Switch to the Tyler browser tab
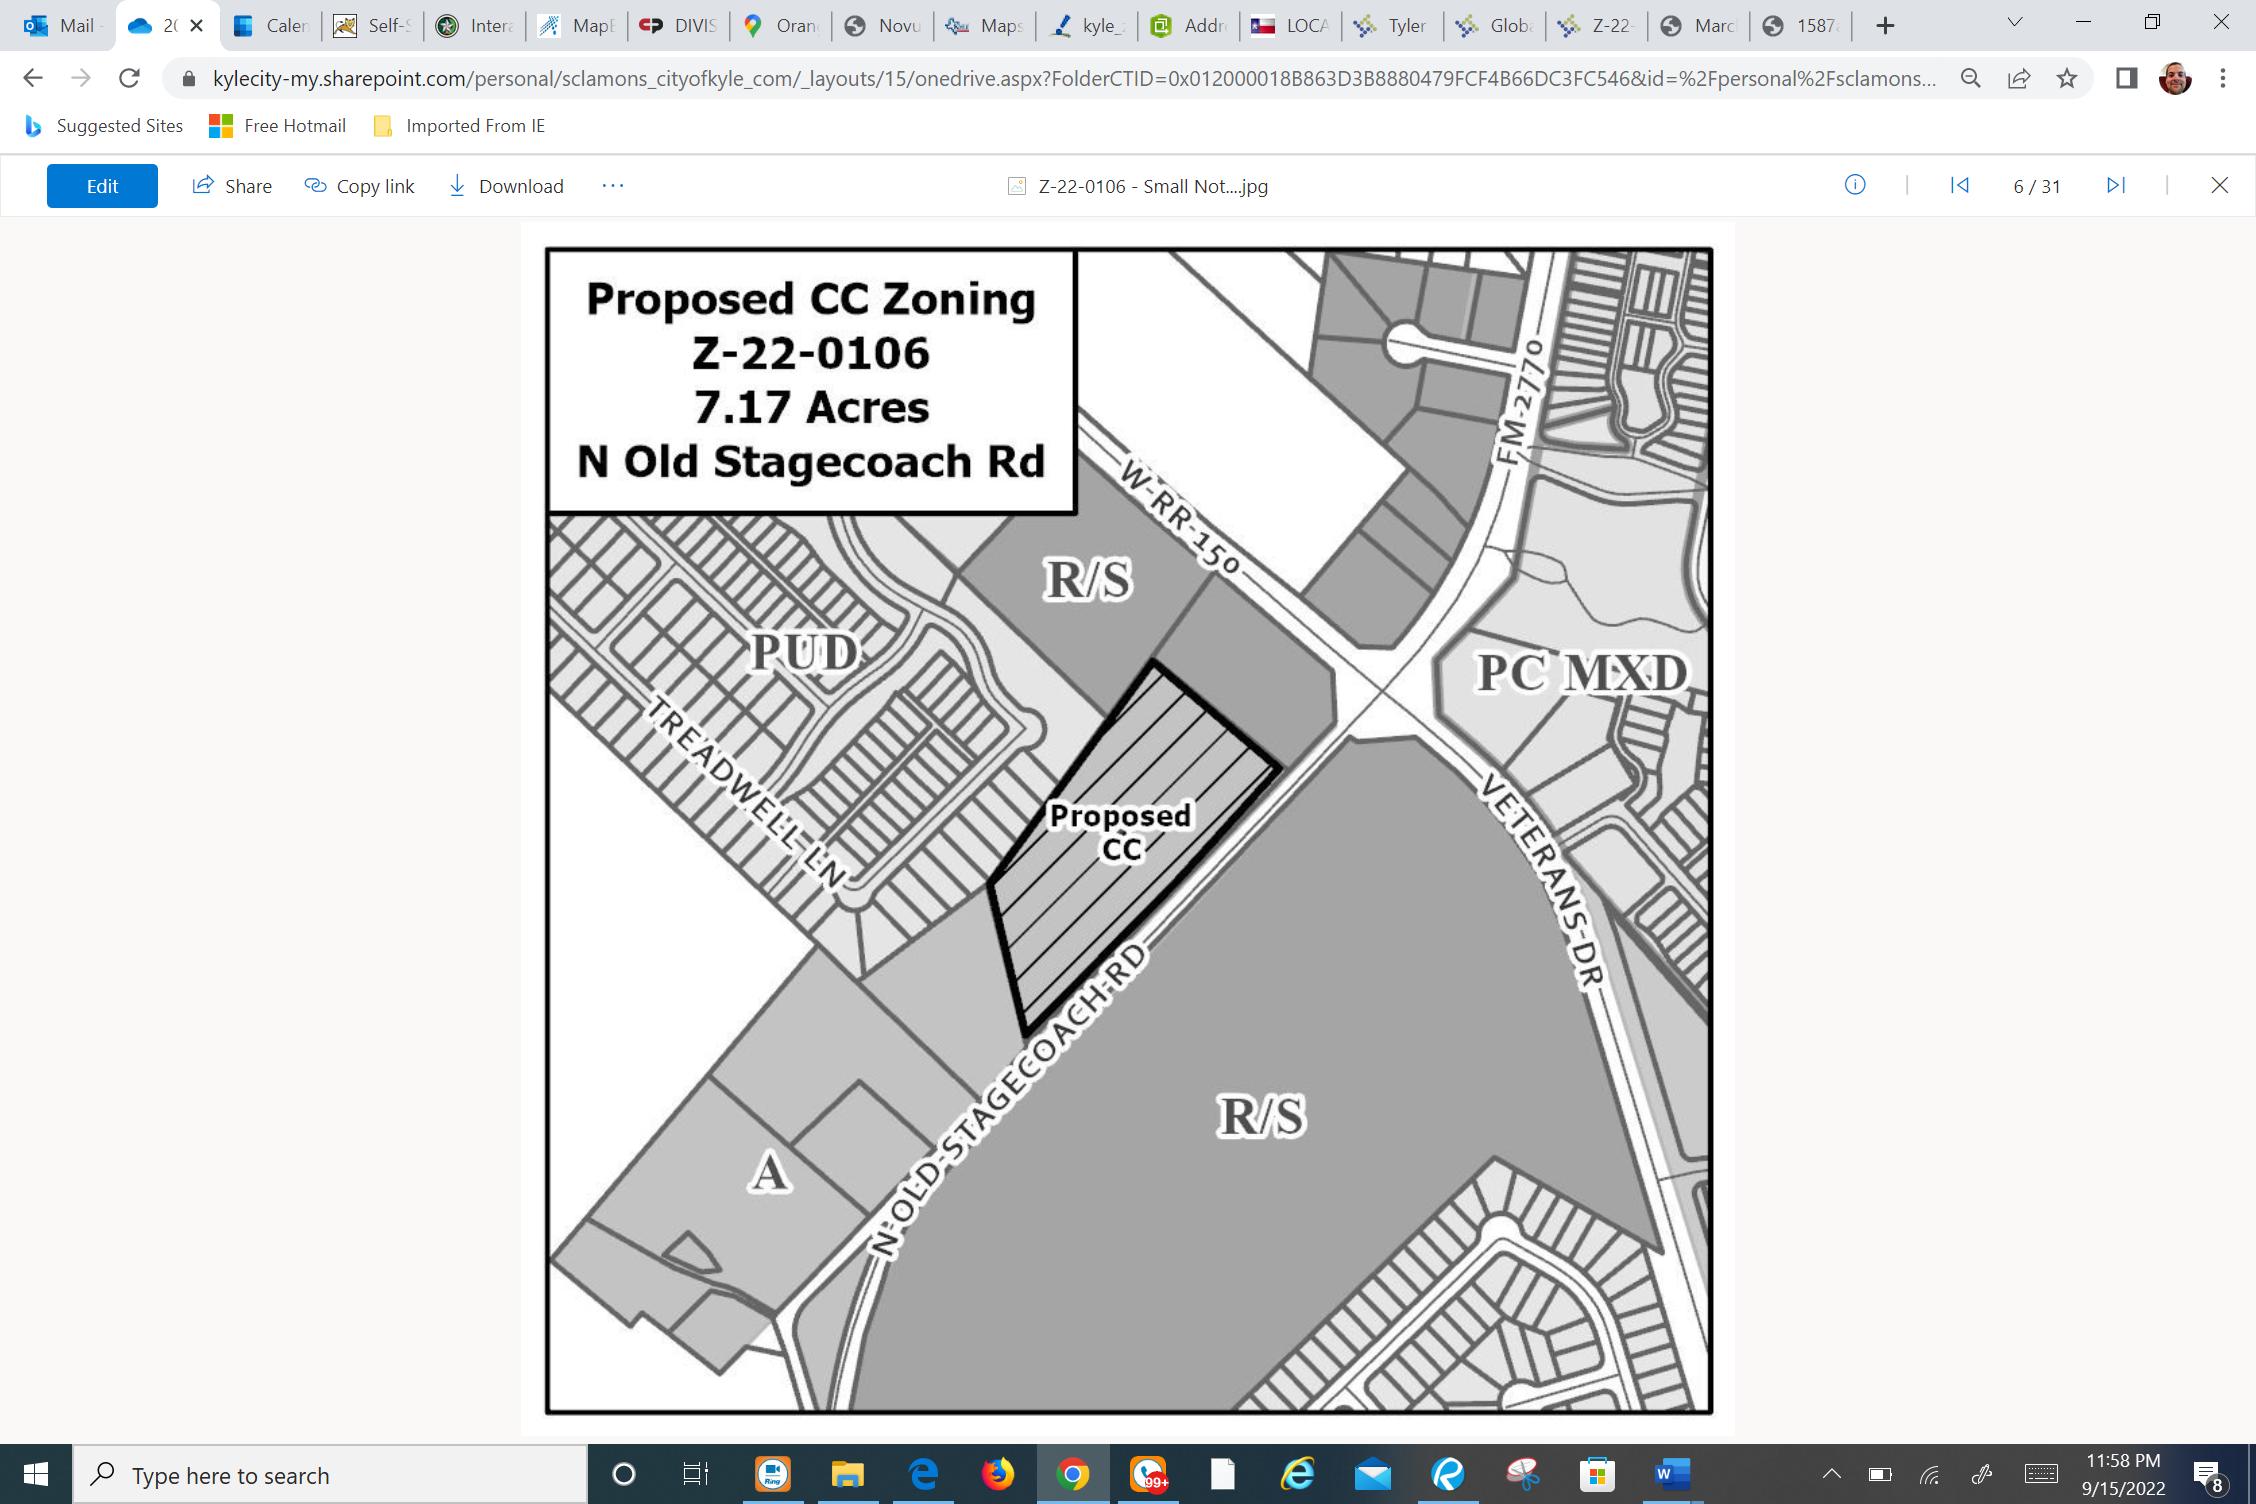The width and height of the screenshot is (2256, 1504). [x=1392, y=26]
